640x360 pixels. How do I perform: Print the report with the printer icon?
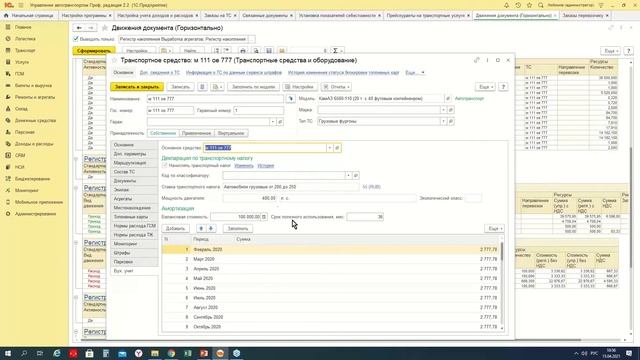click(243, 51)
